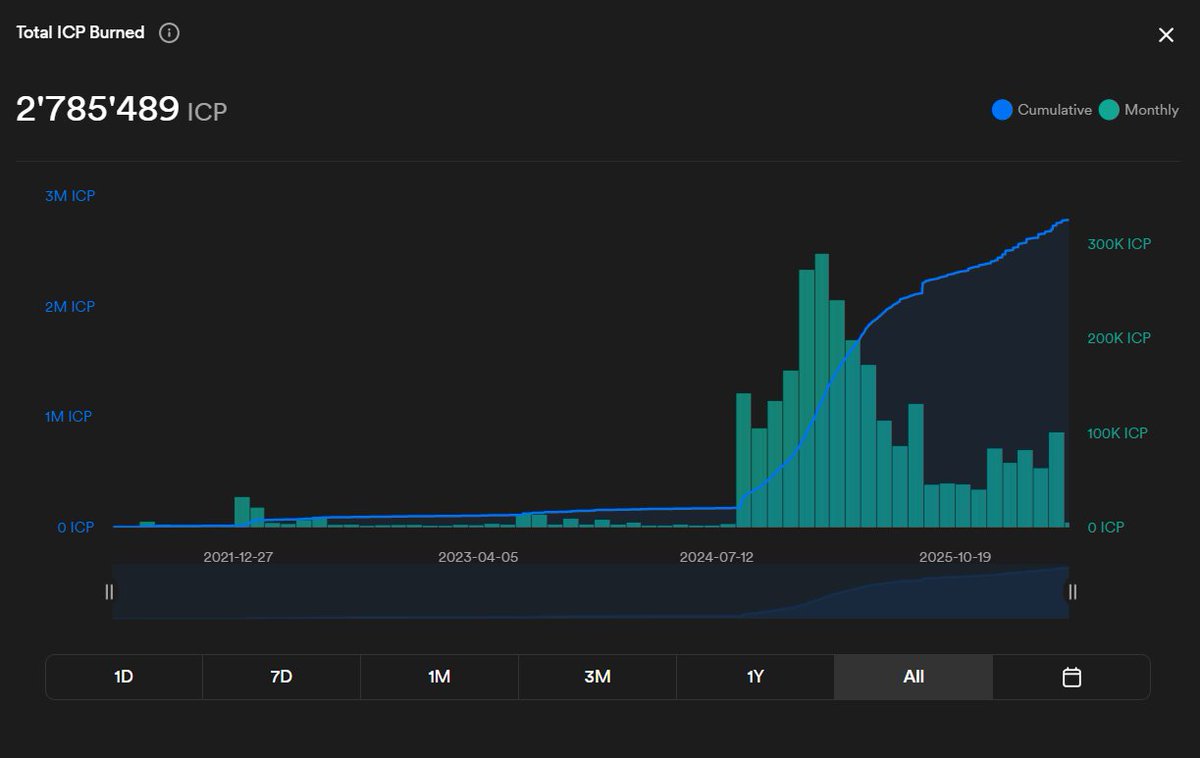Click the tallest monthly burn bar
1200x758 pixels.
click(822, 390)
